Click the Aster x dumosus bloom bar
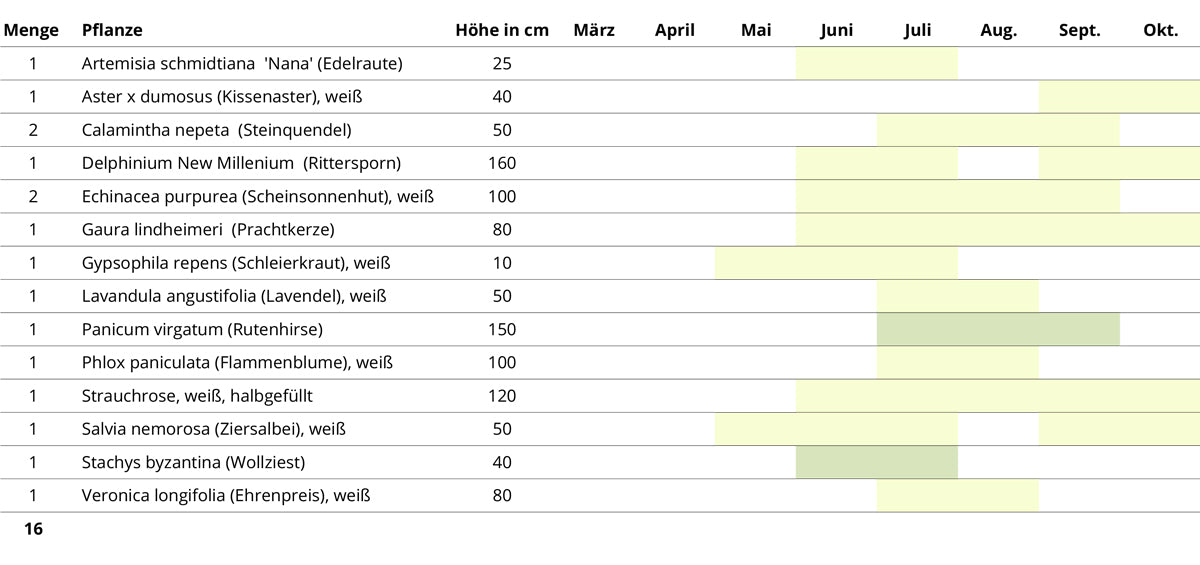 (1119, 97)
